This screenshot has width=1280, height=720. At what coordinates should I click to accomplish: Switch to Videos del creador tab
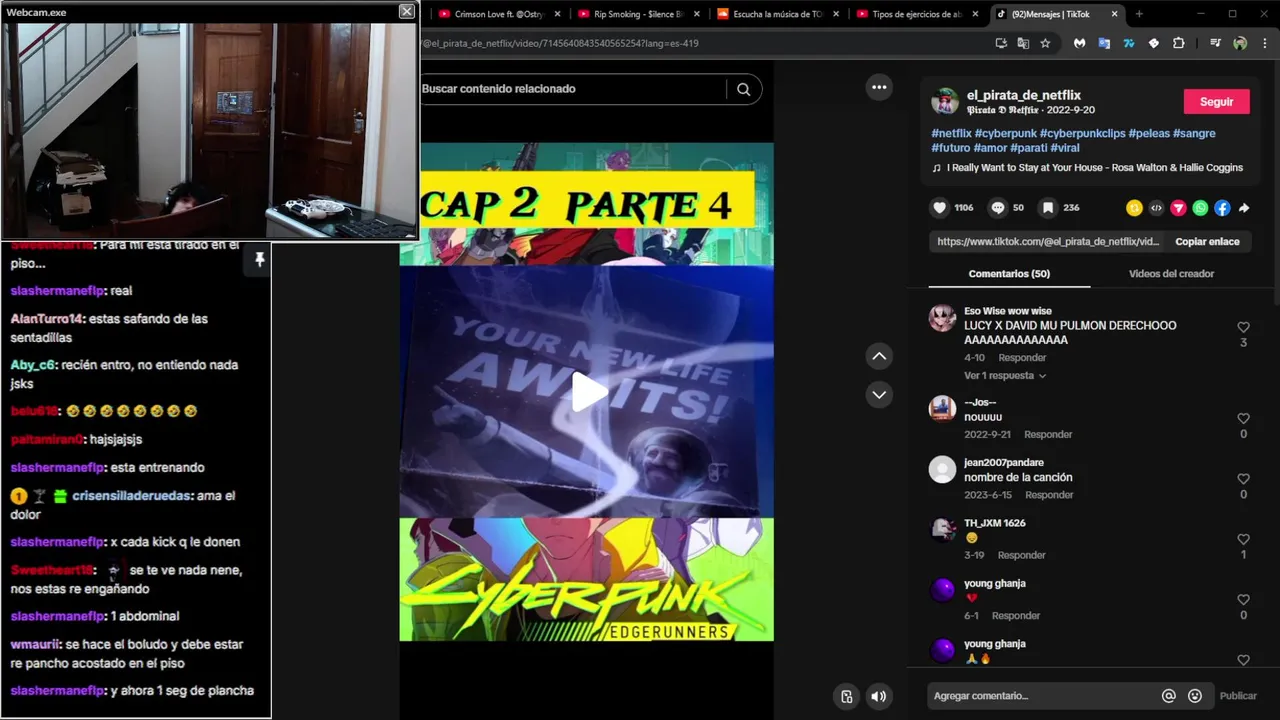(x=1171, y=274)
